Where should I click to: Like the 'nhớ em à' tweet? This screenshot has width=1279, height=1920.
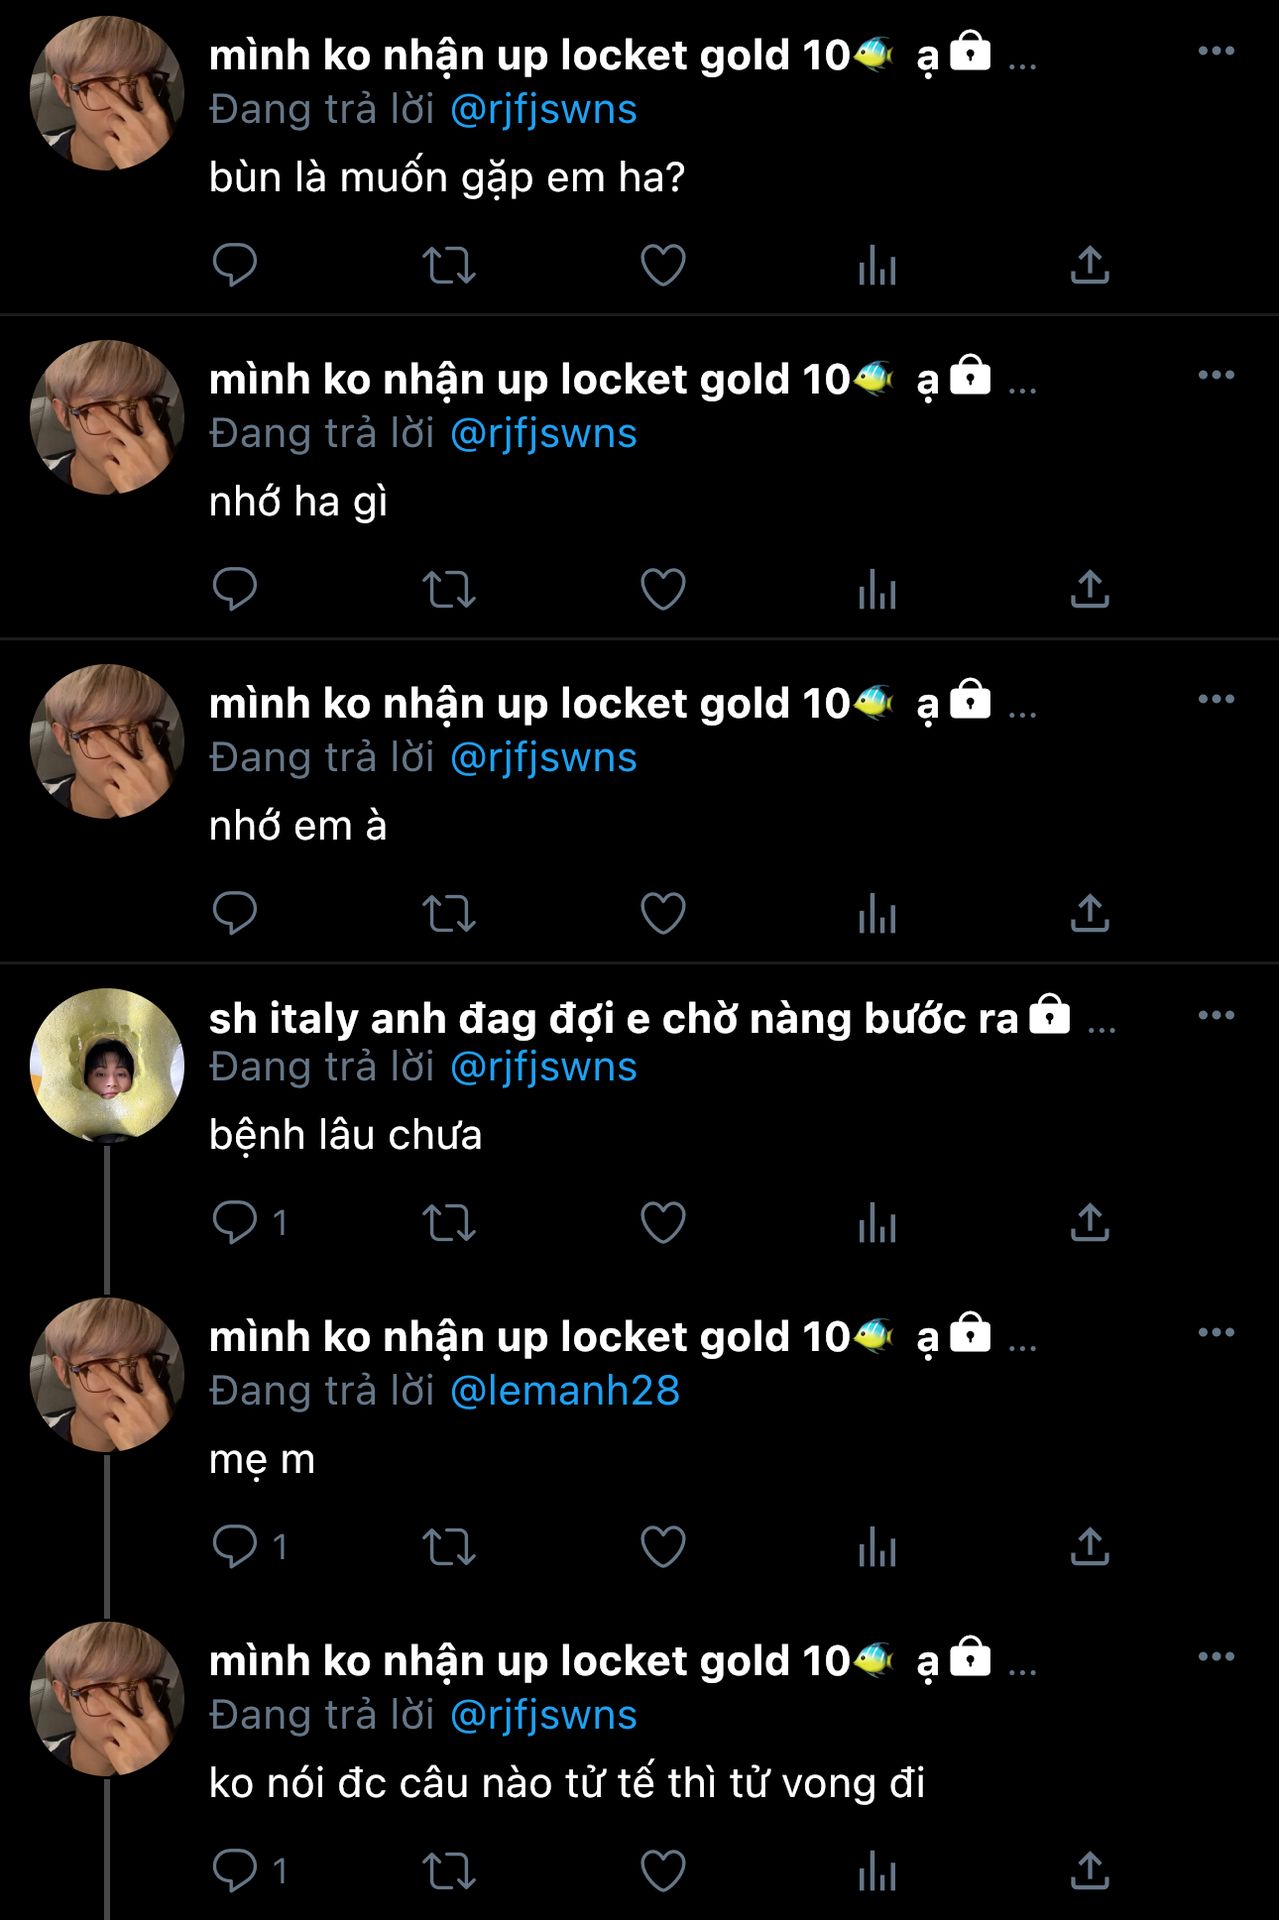(663, 913)
